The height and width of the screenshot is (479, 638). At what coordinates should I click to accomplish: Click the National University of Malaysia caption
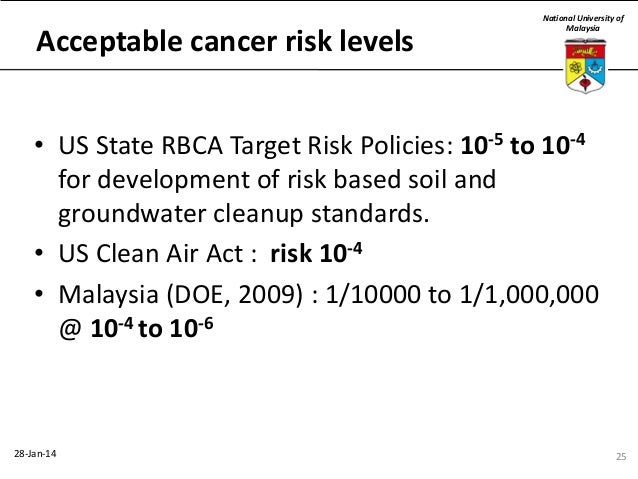583,23
